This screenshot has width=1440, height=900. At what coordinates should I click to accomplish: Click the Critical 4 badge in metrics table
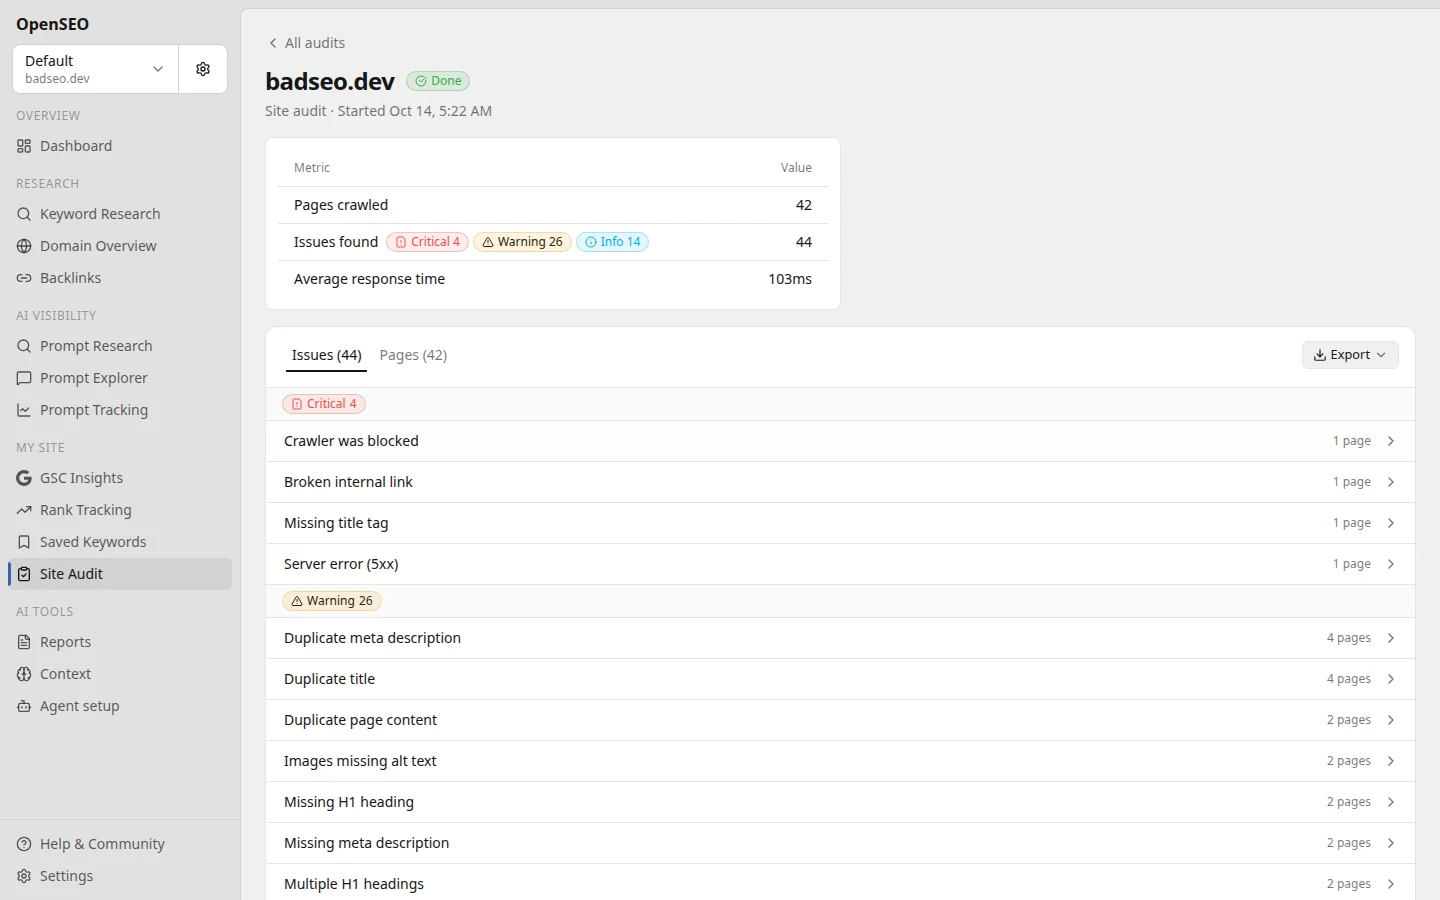427,242
